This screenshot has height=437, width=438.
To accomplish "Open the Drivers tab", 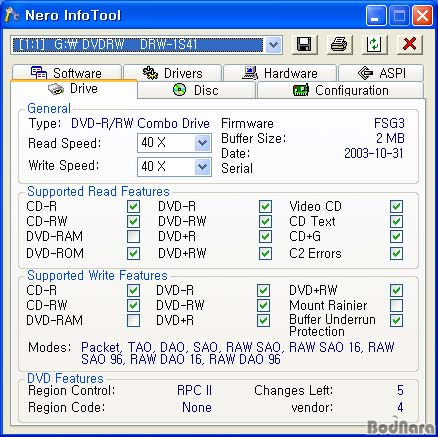I will tap(172, 73).
